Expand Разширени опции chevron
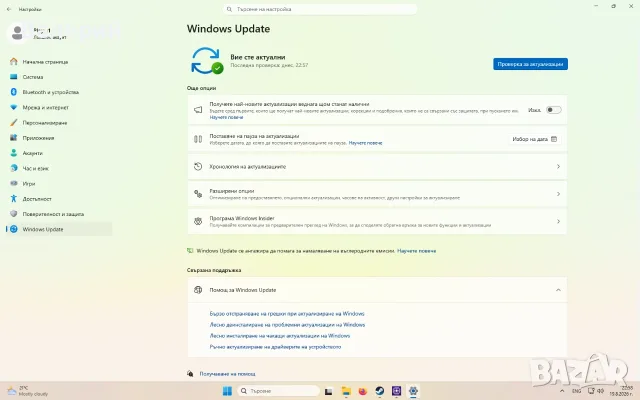The height and width of the screenshot is (400, 640). [558, 194]
